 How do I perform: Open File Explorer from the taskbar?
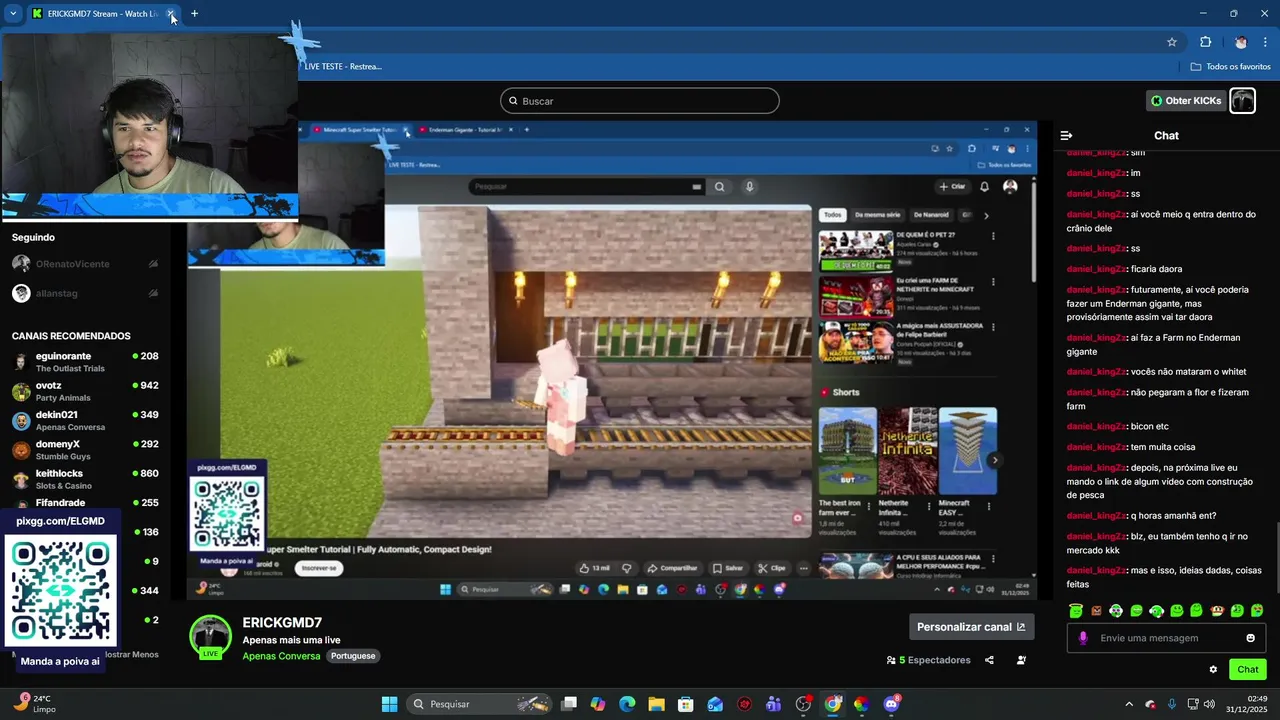click(x=656, y=704)
